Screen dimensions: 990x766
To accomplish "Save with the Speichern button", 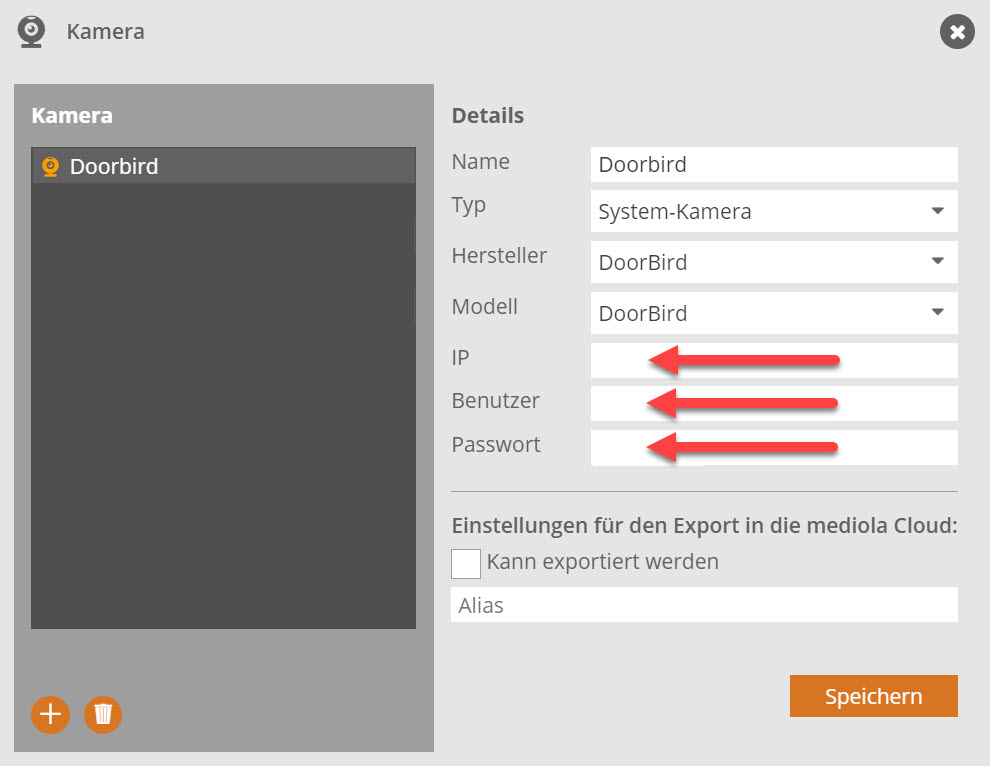I will 874,696.
